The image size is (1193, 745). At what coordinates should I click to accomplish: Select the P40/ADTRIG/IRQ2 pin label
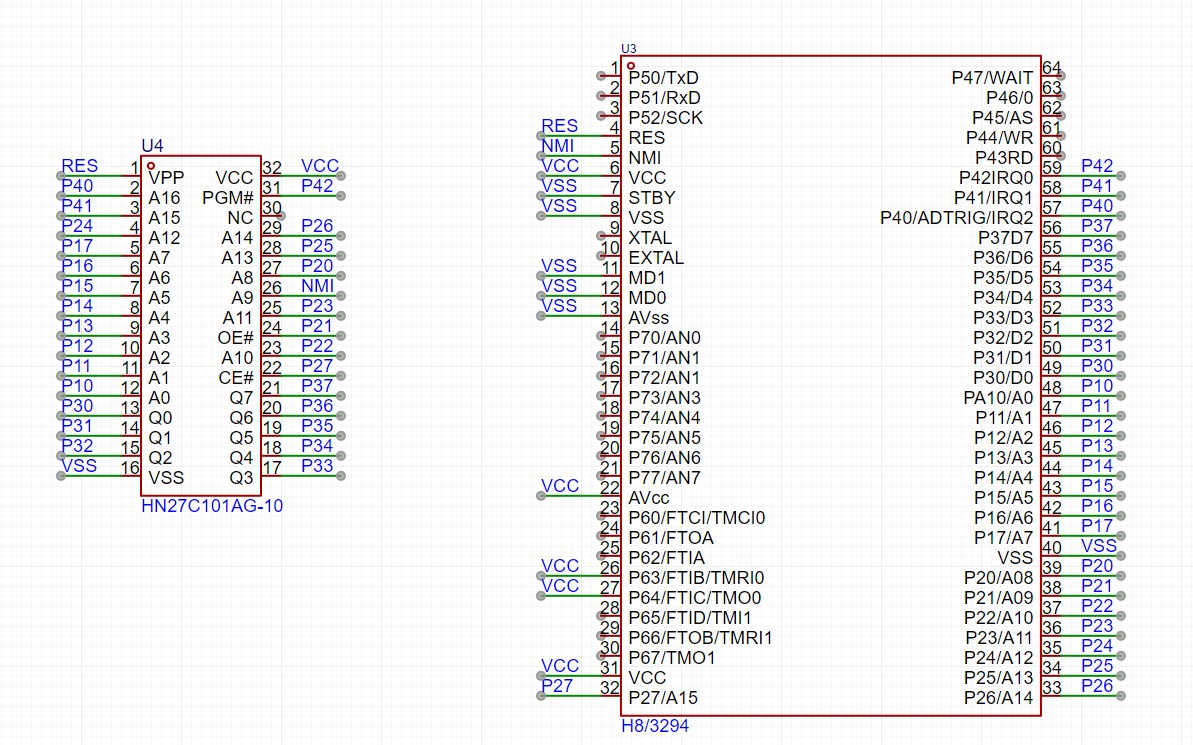coord(956,218)
